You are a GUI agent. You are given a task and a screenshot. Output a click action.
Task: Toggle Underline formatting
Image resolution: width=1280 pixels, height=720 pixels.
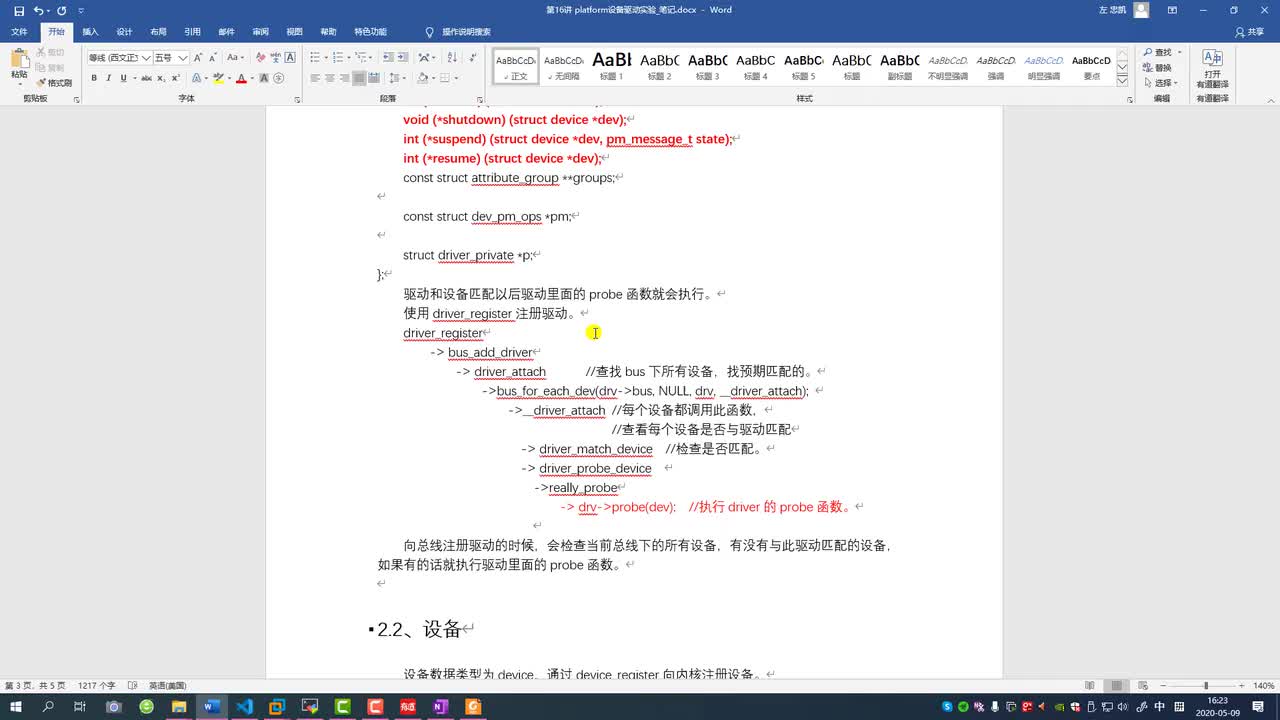point(123,78)
